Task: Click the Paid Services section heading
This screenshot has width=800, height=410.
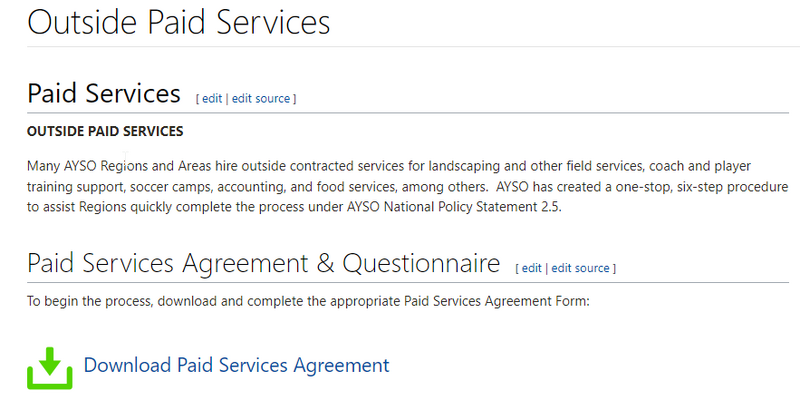Action: click(x=104, y=94)
